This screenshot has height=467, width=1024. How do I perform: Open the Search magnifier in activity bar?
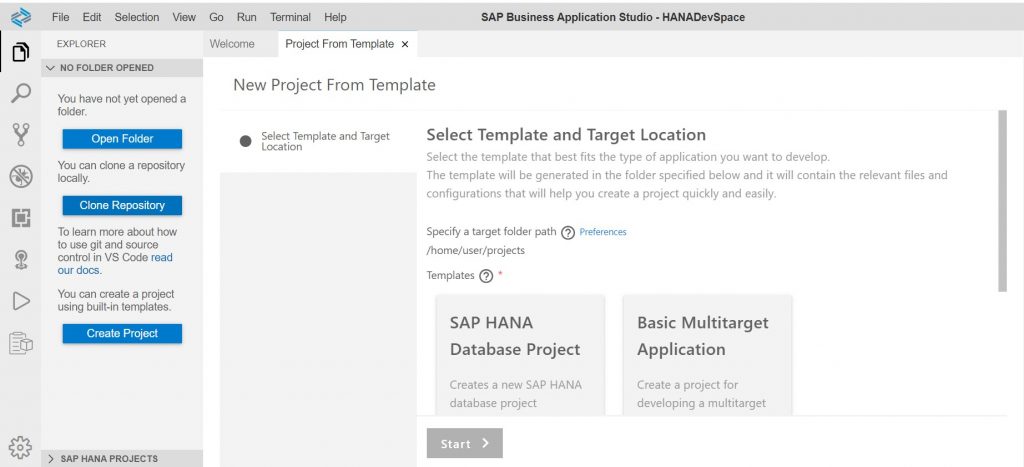tap(21, 93)
